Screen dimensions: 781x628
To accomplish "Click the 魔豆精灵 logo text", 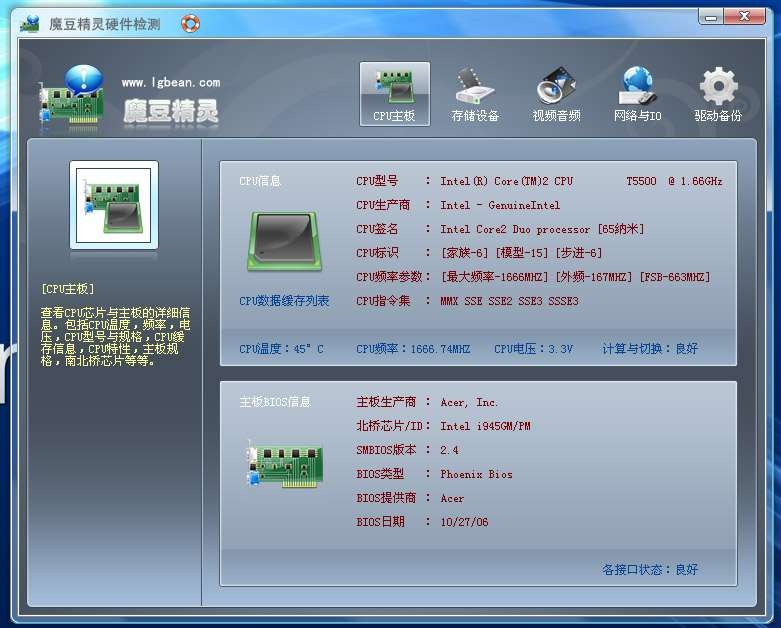I will coord(171,111).
